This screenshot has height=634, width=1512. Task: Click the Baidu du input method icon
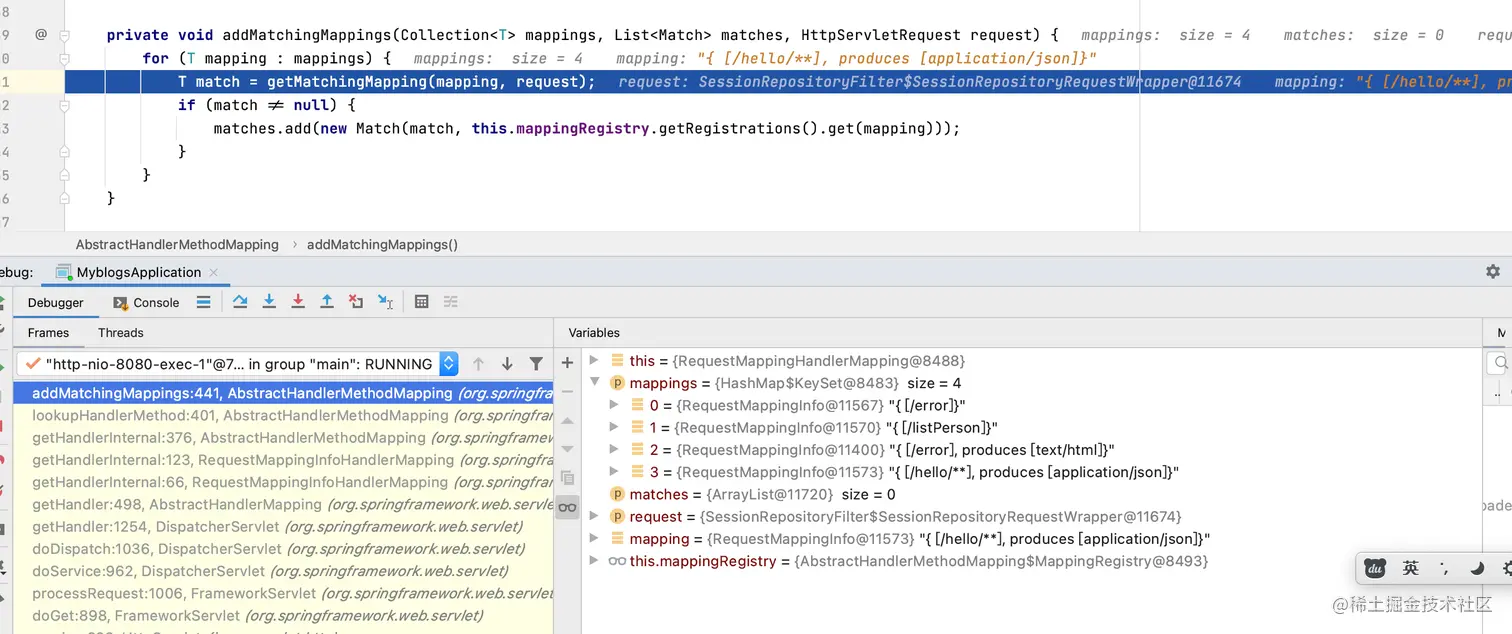coord(1376,568)
